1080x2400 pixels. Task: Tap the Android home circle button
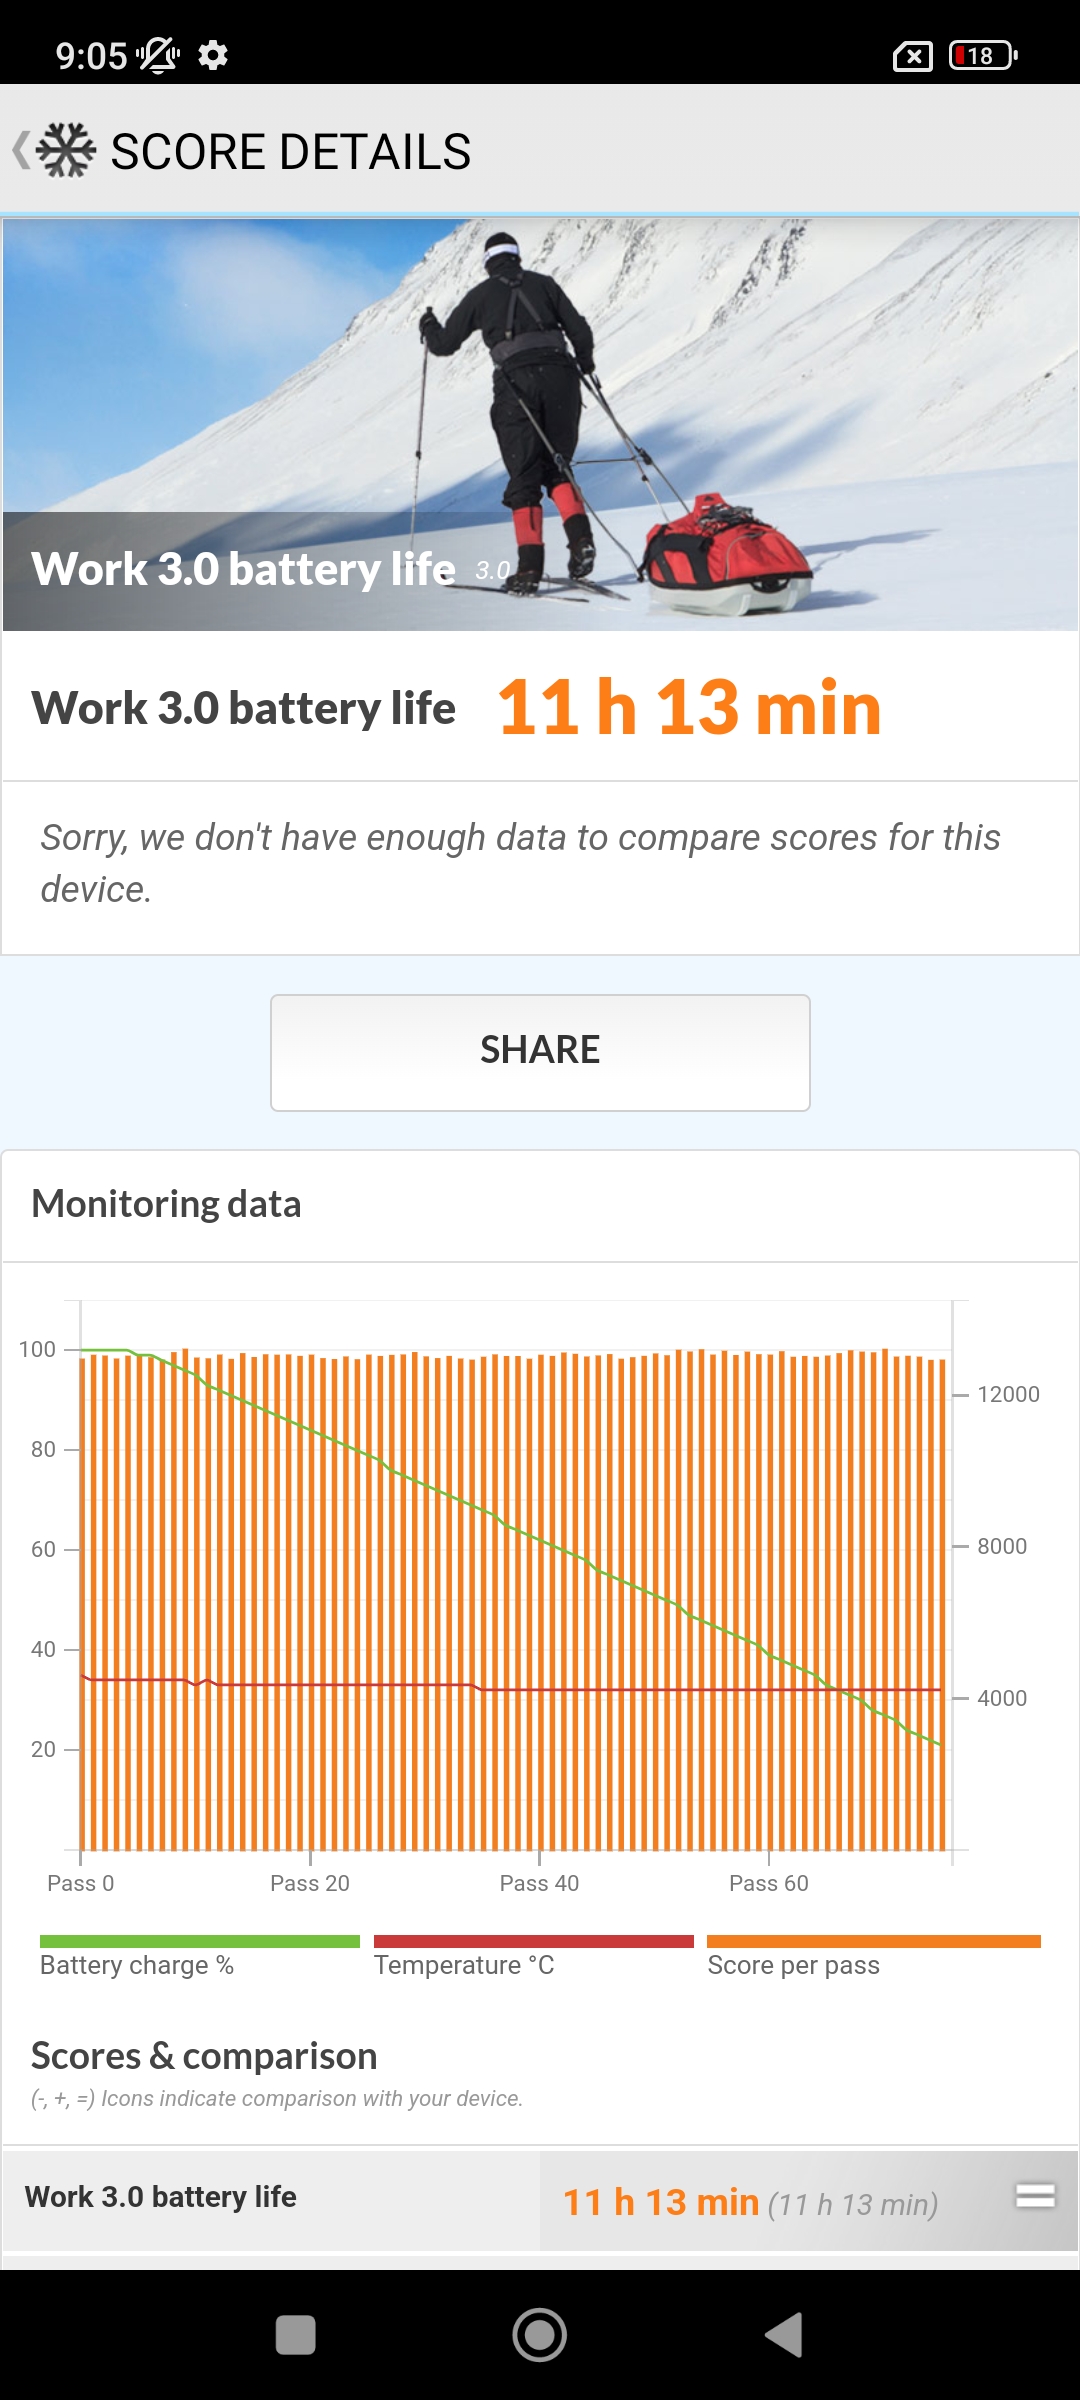point(540,2335)
